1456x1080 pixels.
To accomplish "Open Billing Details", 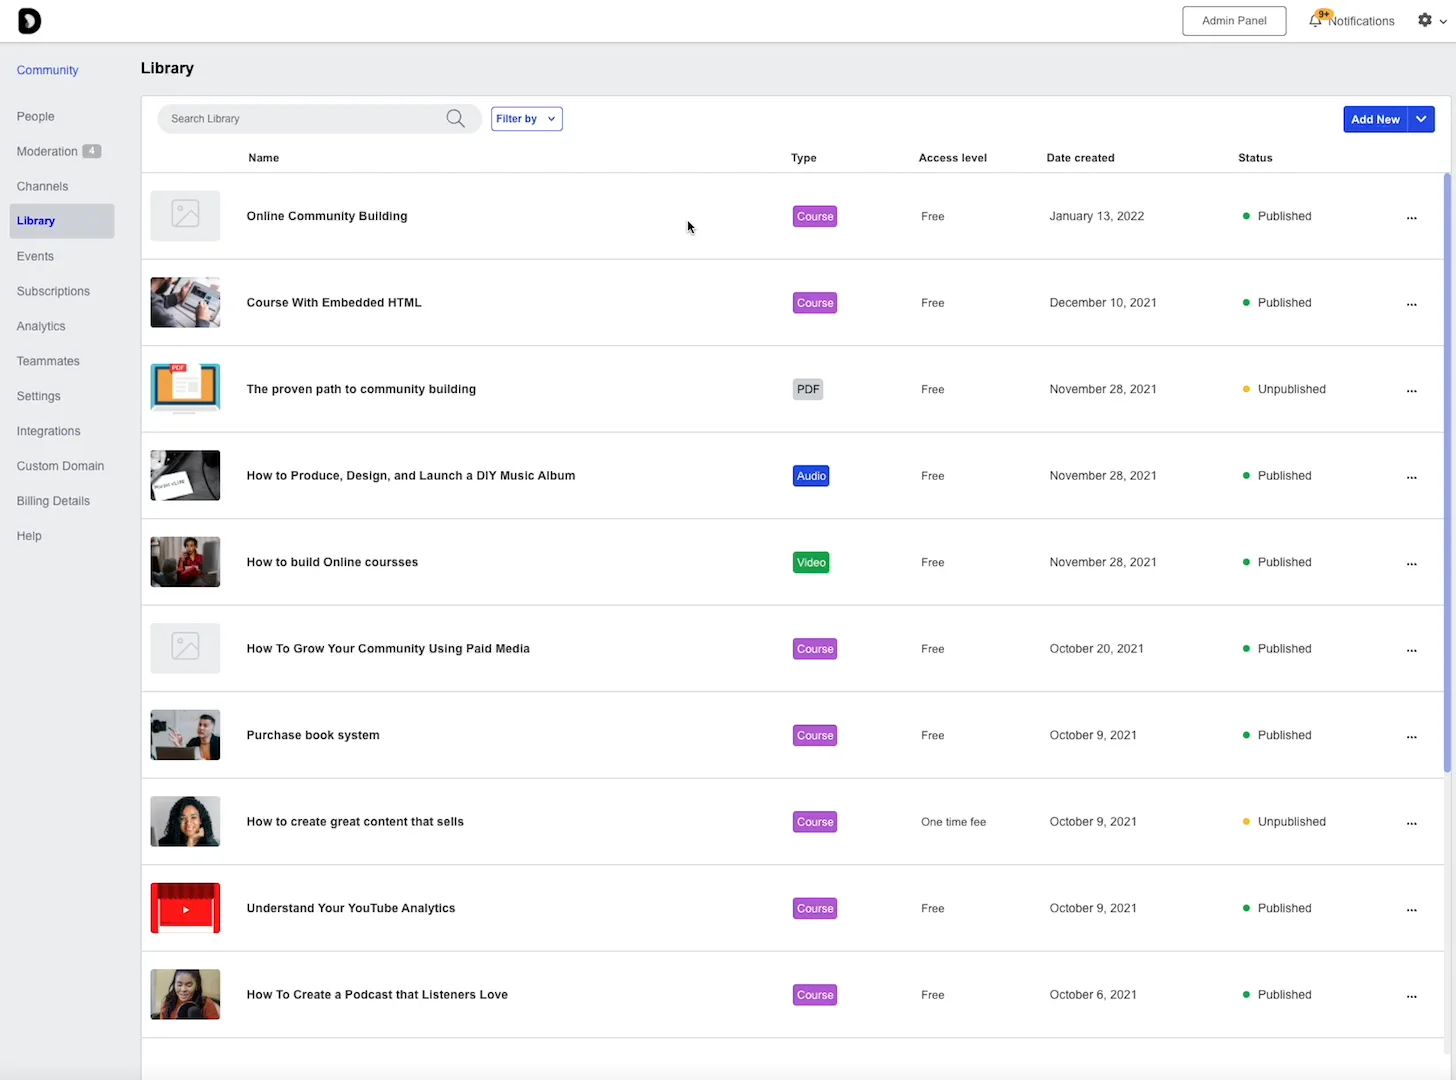I will click(x=53, y=502).
